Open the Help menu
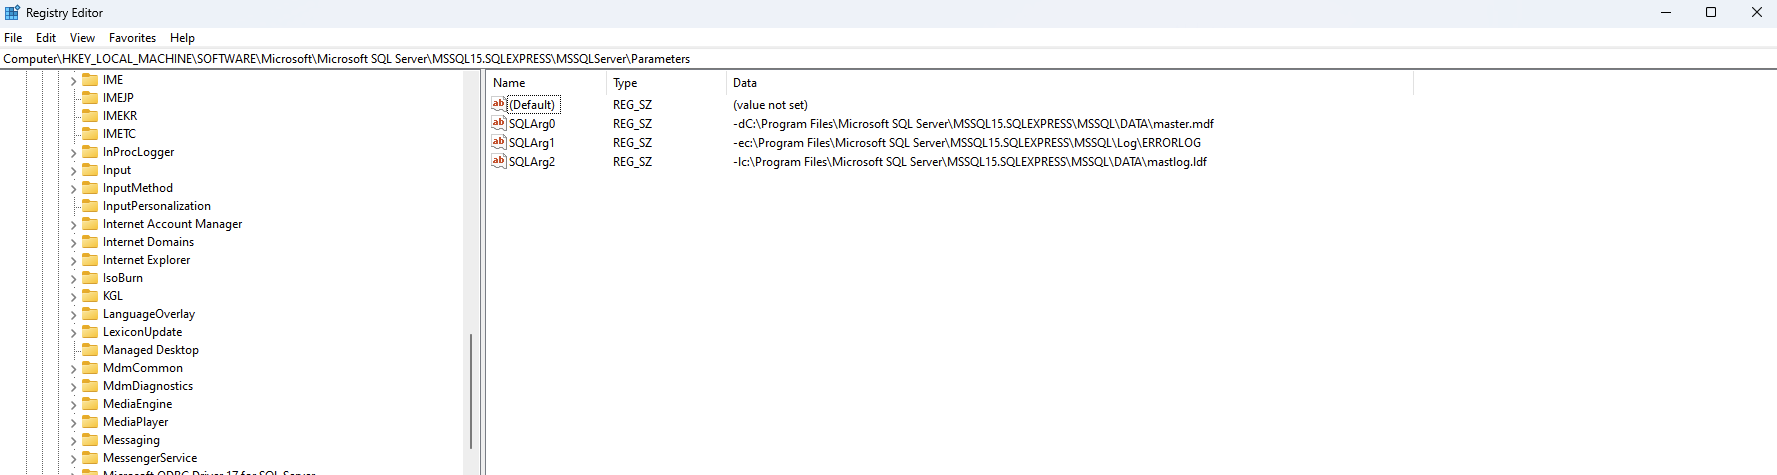This screenshot has height=475, width=1777. click(x=182, y=38)
